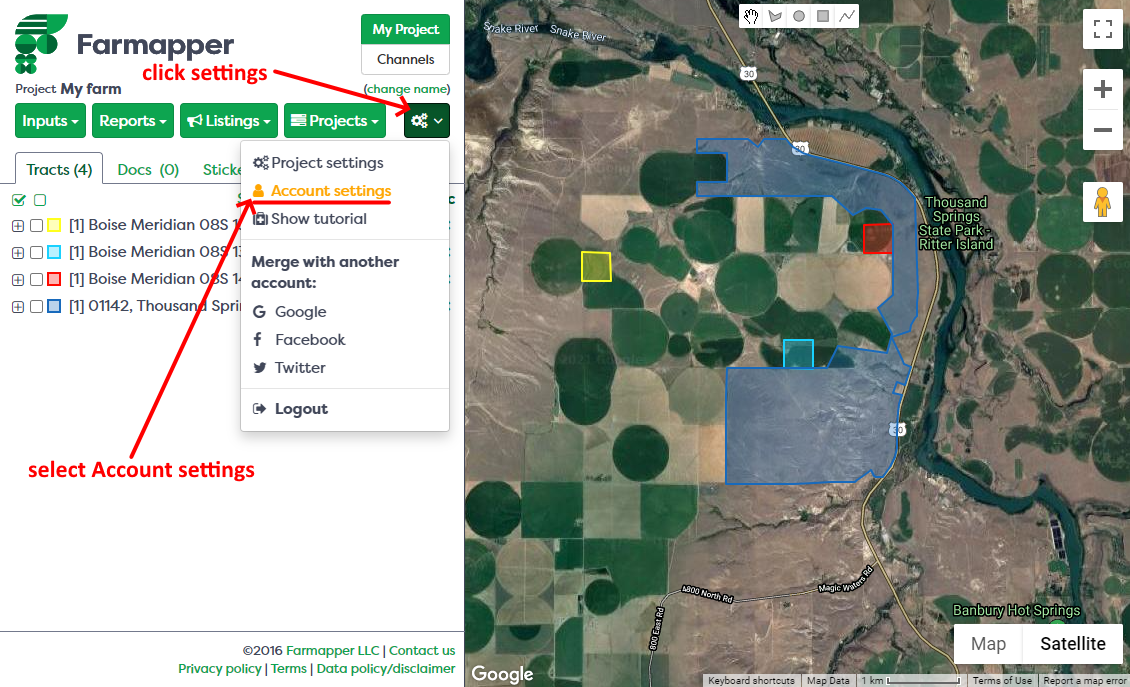Expand the red Boise Meridian tract row
Screen dimensions: 1130x687
coord(18,280)
